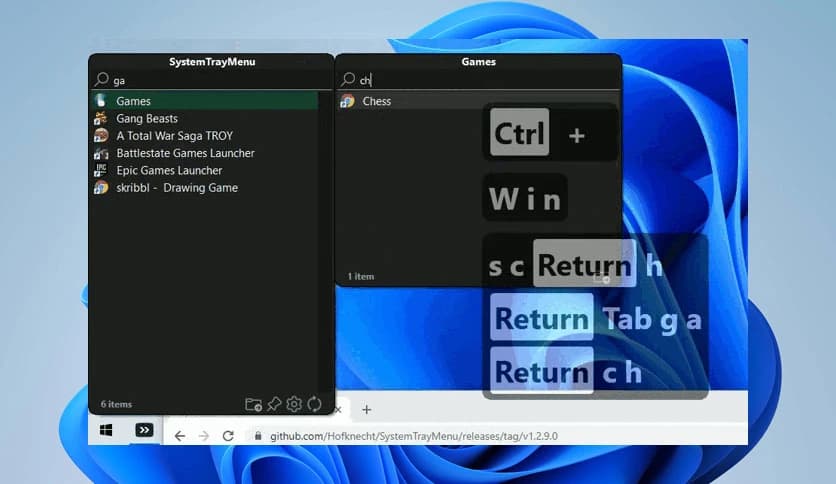Click the SystemTrayMenu search magnifier icon
Screen dimensions: 836x484
point(101,79)
